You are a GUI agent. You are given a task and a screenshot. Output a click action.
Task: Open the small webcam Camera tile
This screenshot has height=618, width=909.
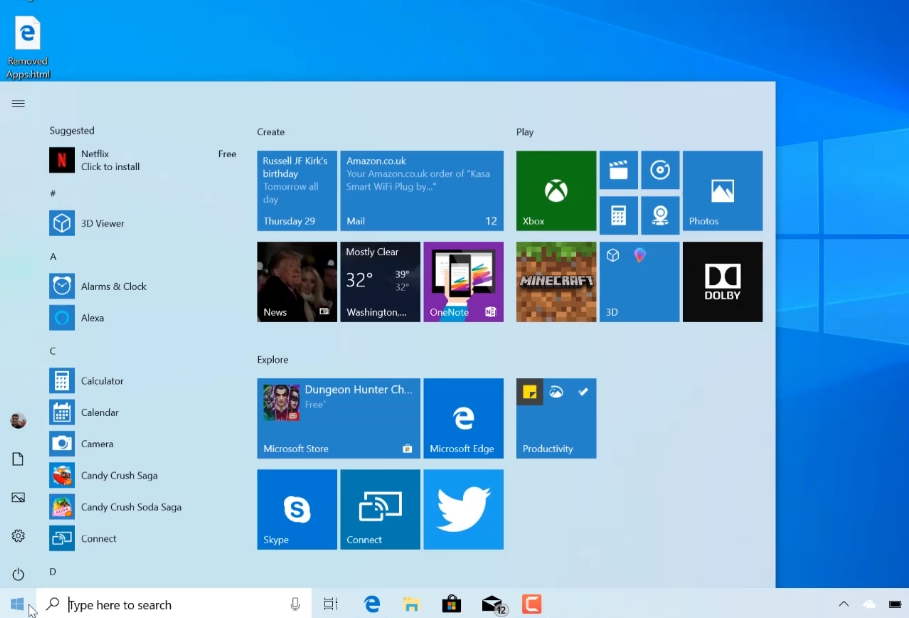pos(660,215)
